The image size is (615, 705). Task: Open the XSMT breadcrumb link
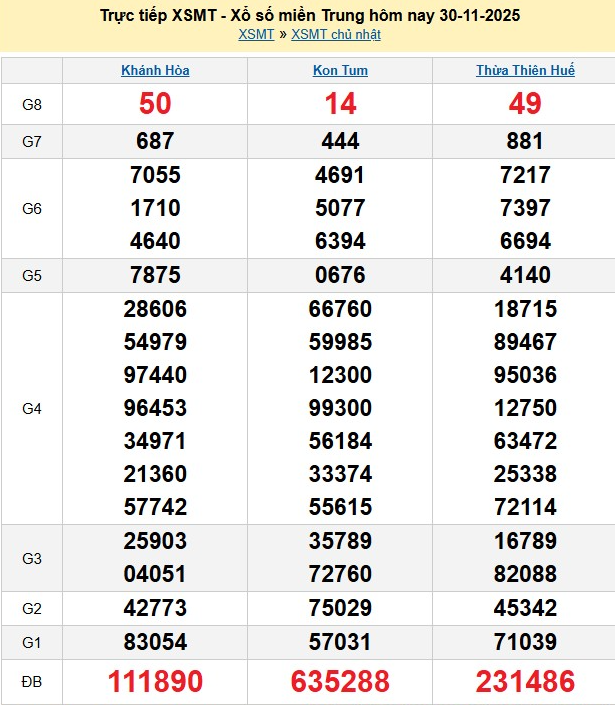257,34
